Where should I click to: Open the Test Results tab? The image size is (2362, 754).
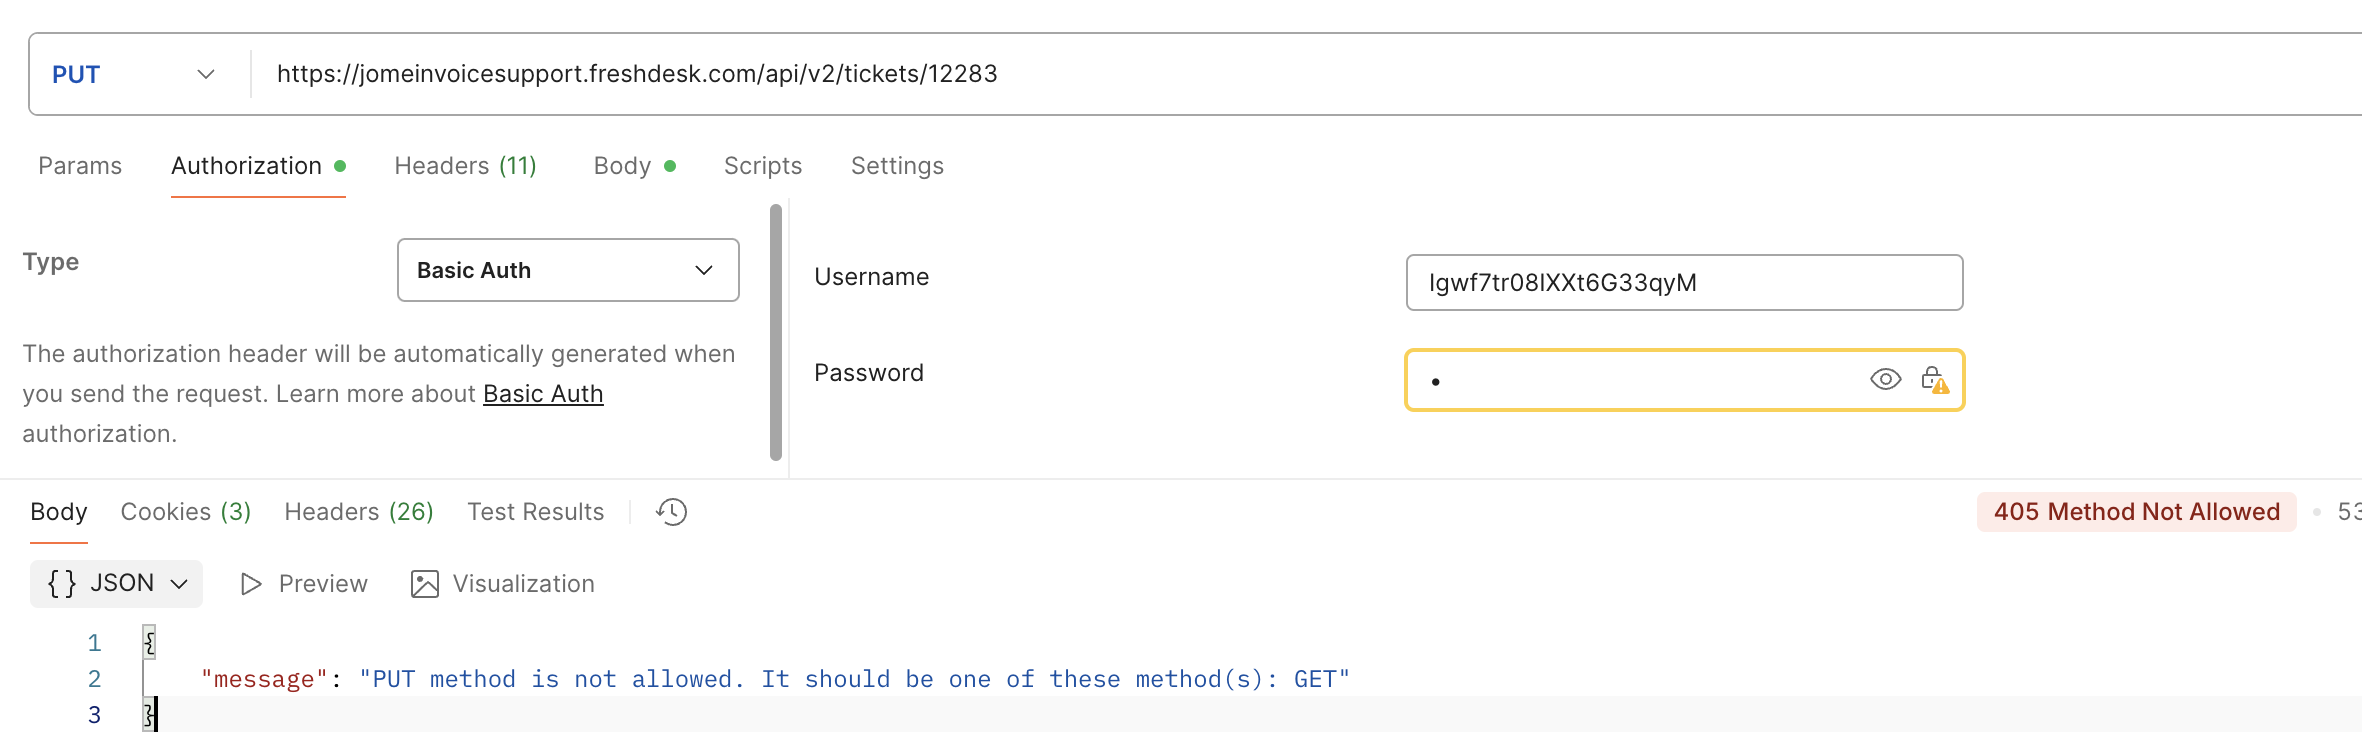535,512
